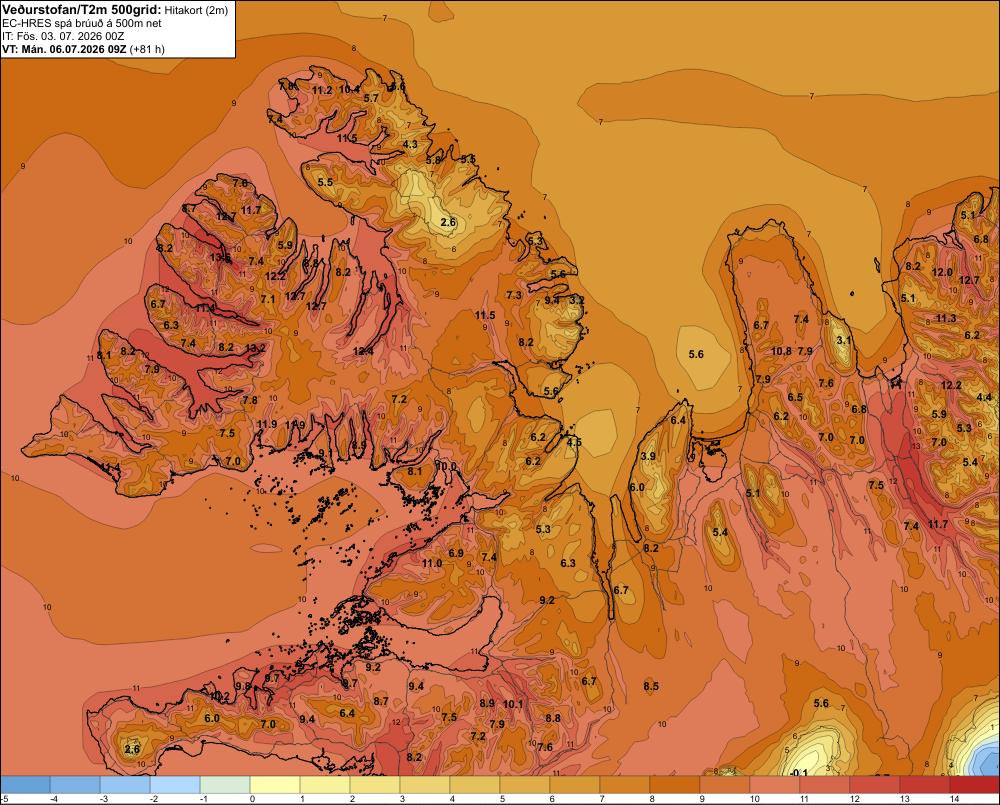
Task: Click the Veðurstofan/T2m 500grid title text
Action: pyautogui.click(x=82, y=9)
